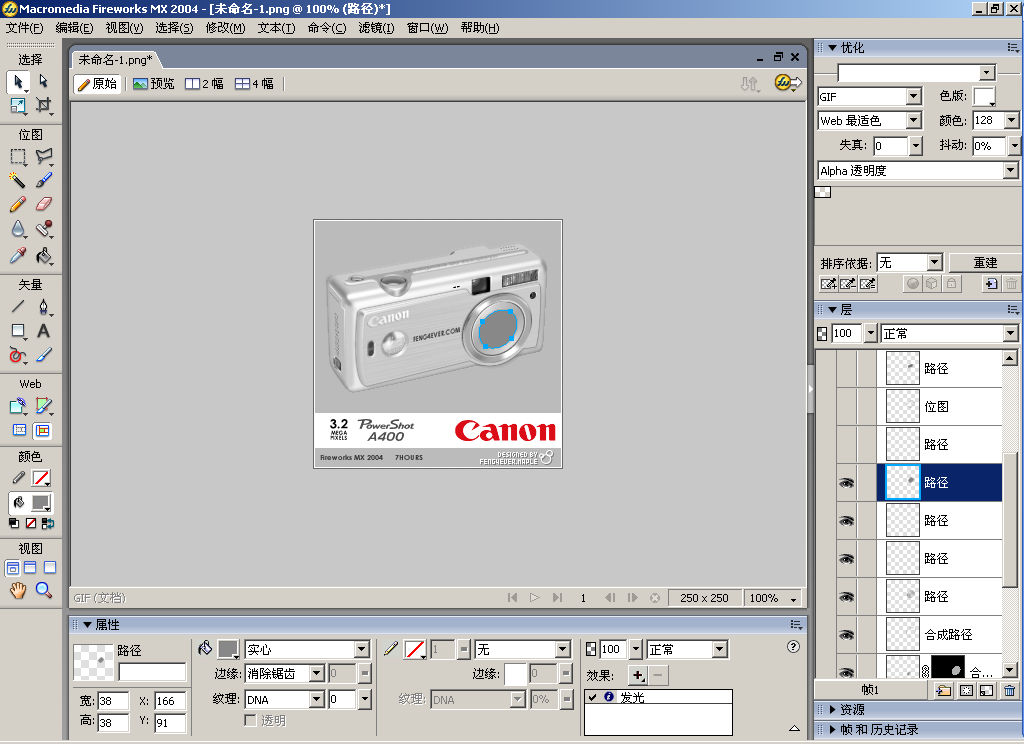
Task: Choose the vector Pen tool
Action: pos(43,306)
